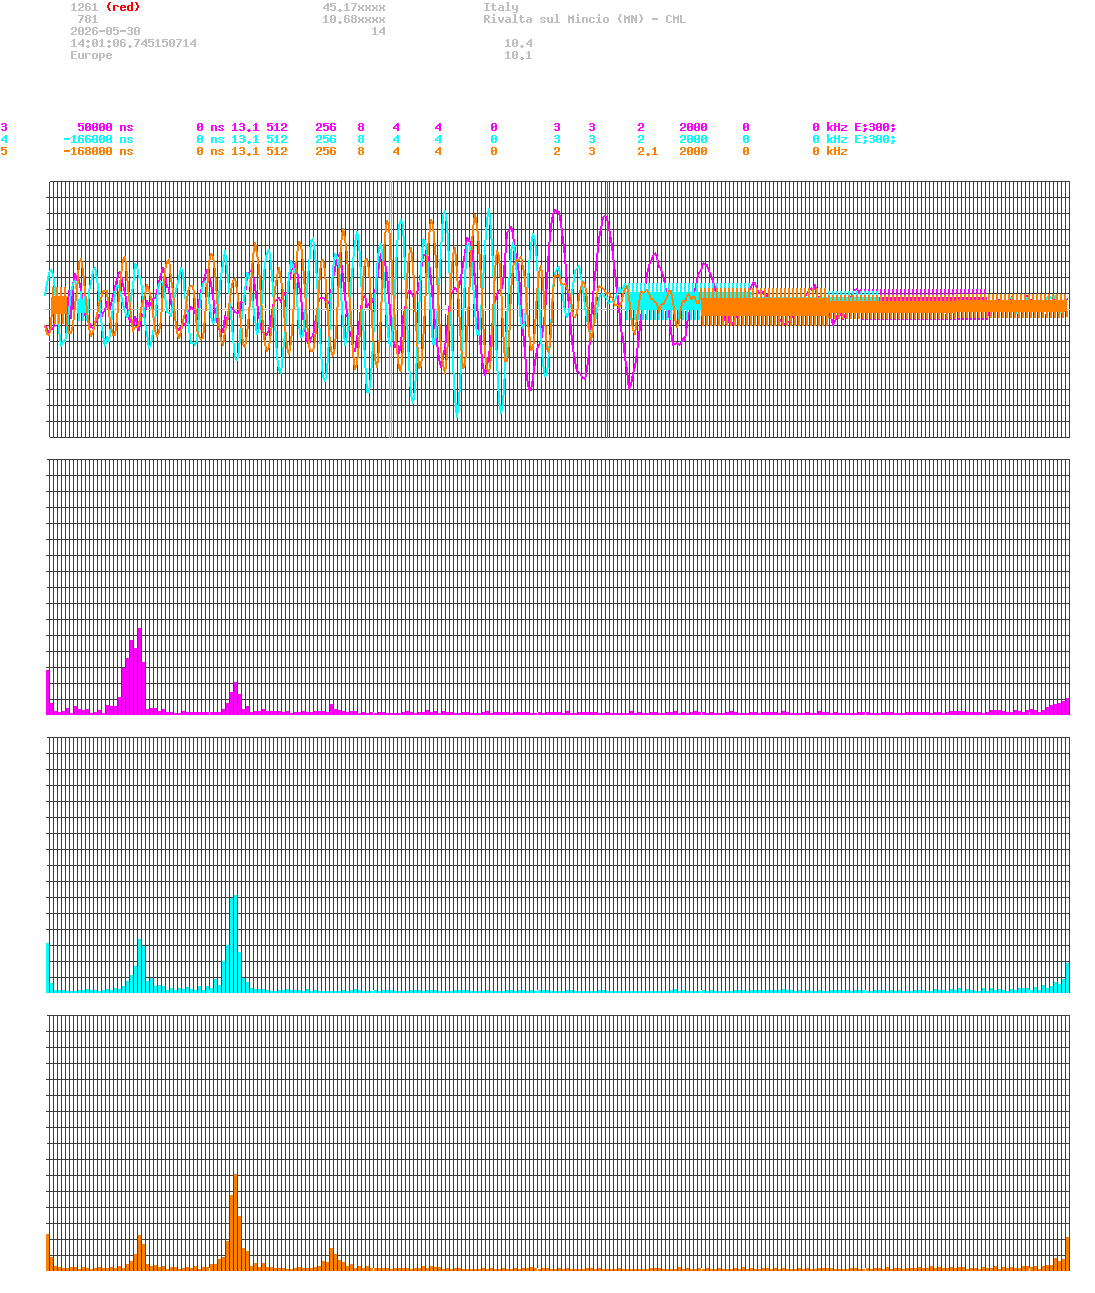The width and height of the screenshot is (1095, 1293).
Task: Click the cyan "-166000 ns" value
Action: point(98,139)
